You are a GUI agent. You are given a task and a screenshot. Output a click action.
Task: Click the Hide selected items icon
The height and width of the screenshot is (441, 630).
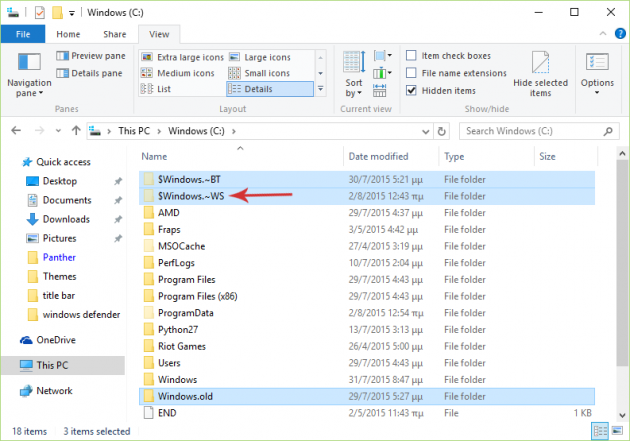540,73
